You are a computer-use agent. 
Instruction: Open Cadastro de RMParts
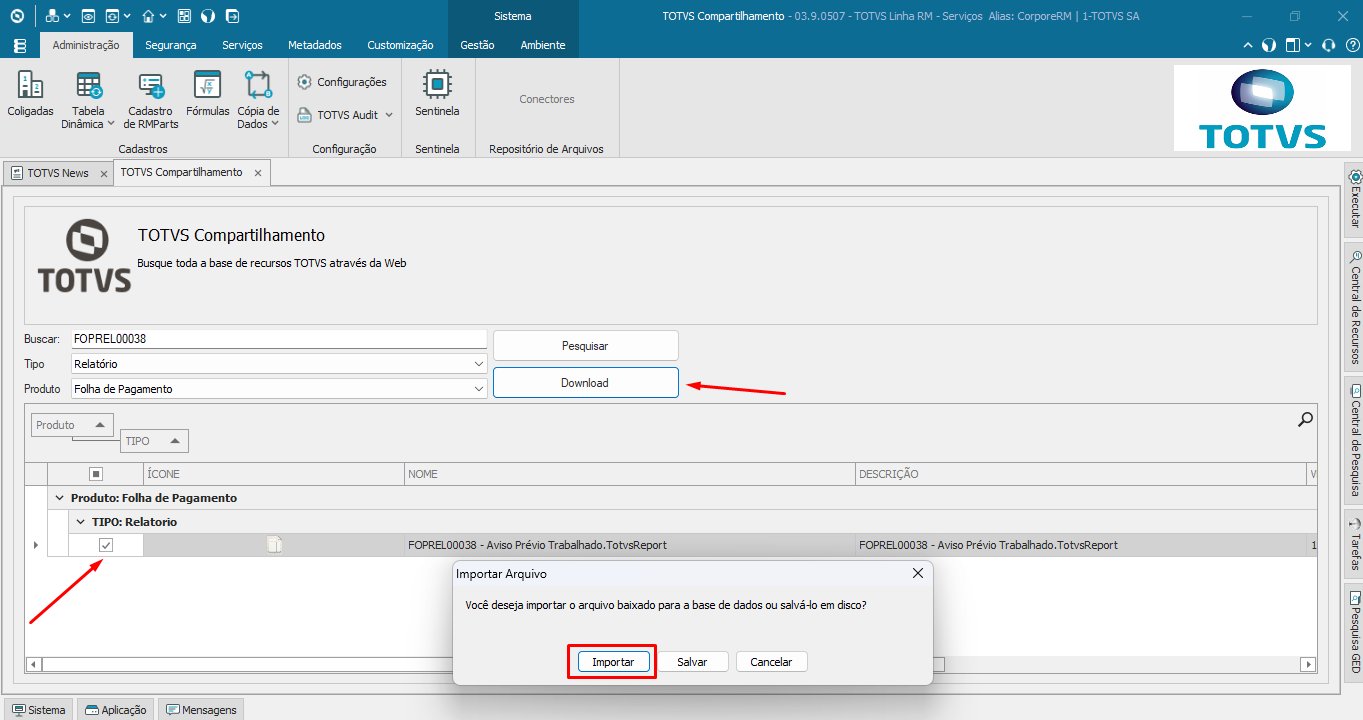pos(151,86)
